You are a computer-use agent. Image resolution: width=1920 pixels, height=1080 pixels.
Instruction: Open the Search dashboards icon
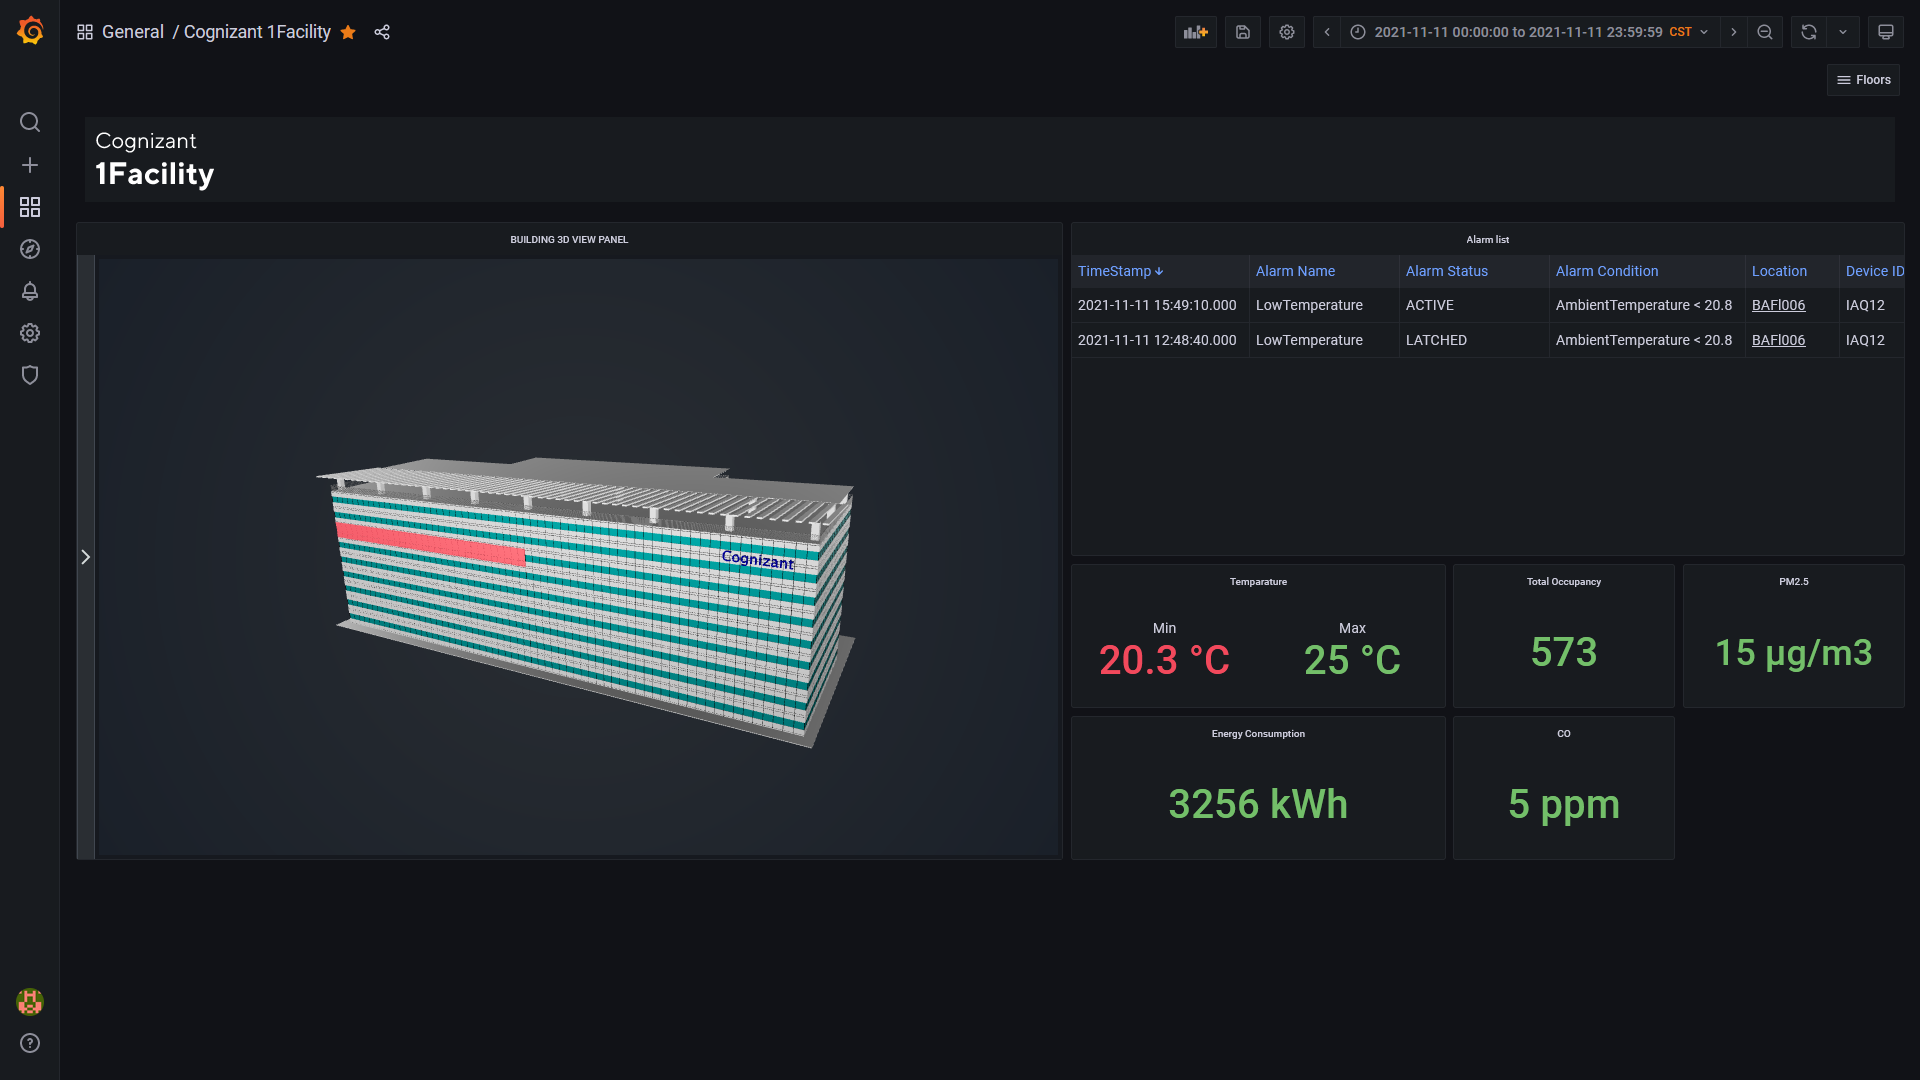[29, 122]
